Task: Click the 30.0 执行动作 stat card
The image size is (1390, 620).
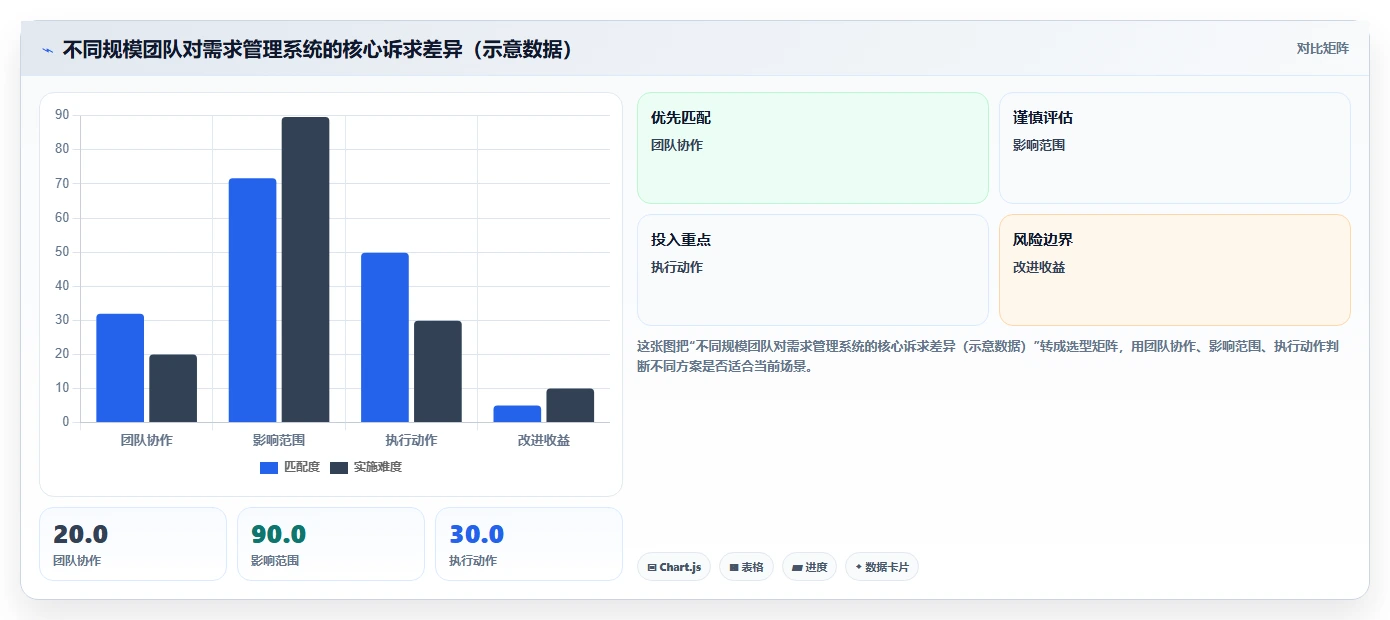Action: (529, 544)
